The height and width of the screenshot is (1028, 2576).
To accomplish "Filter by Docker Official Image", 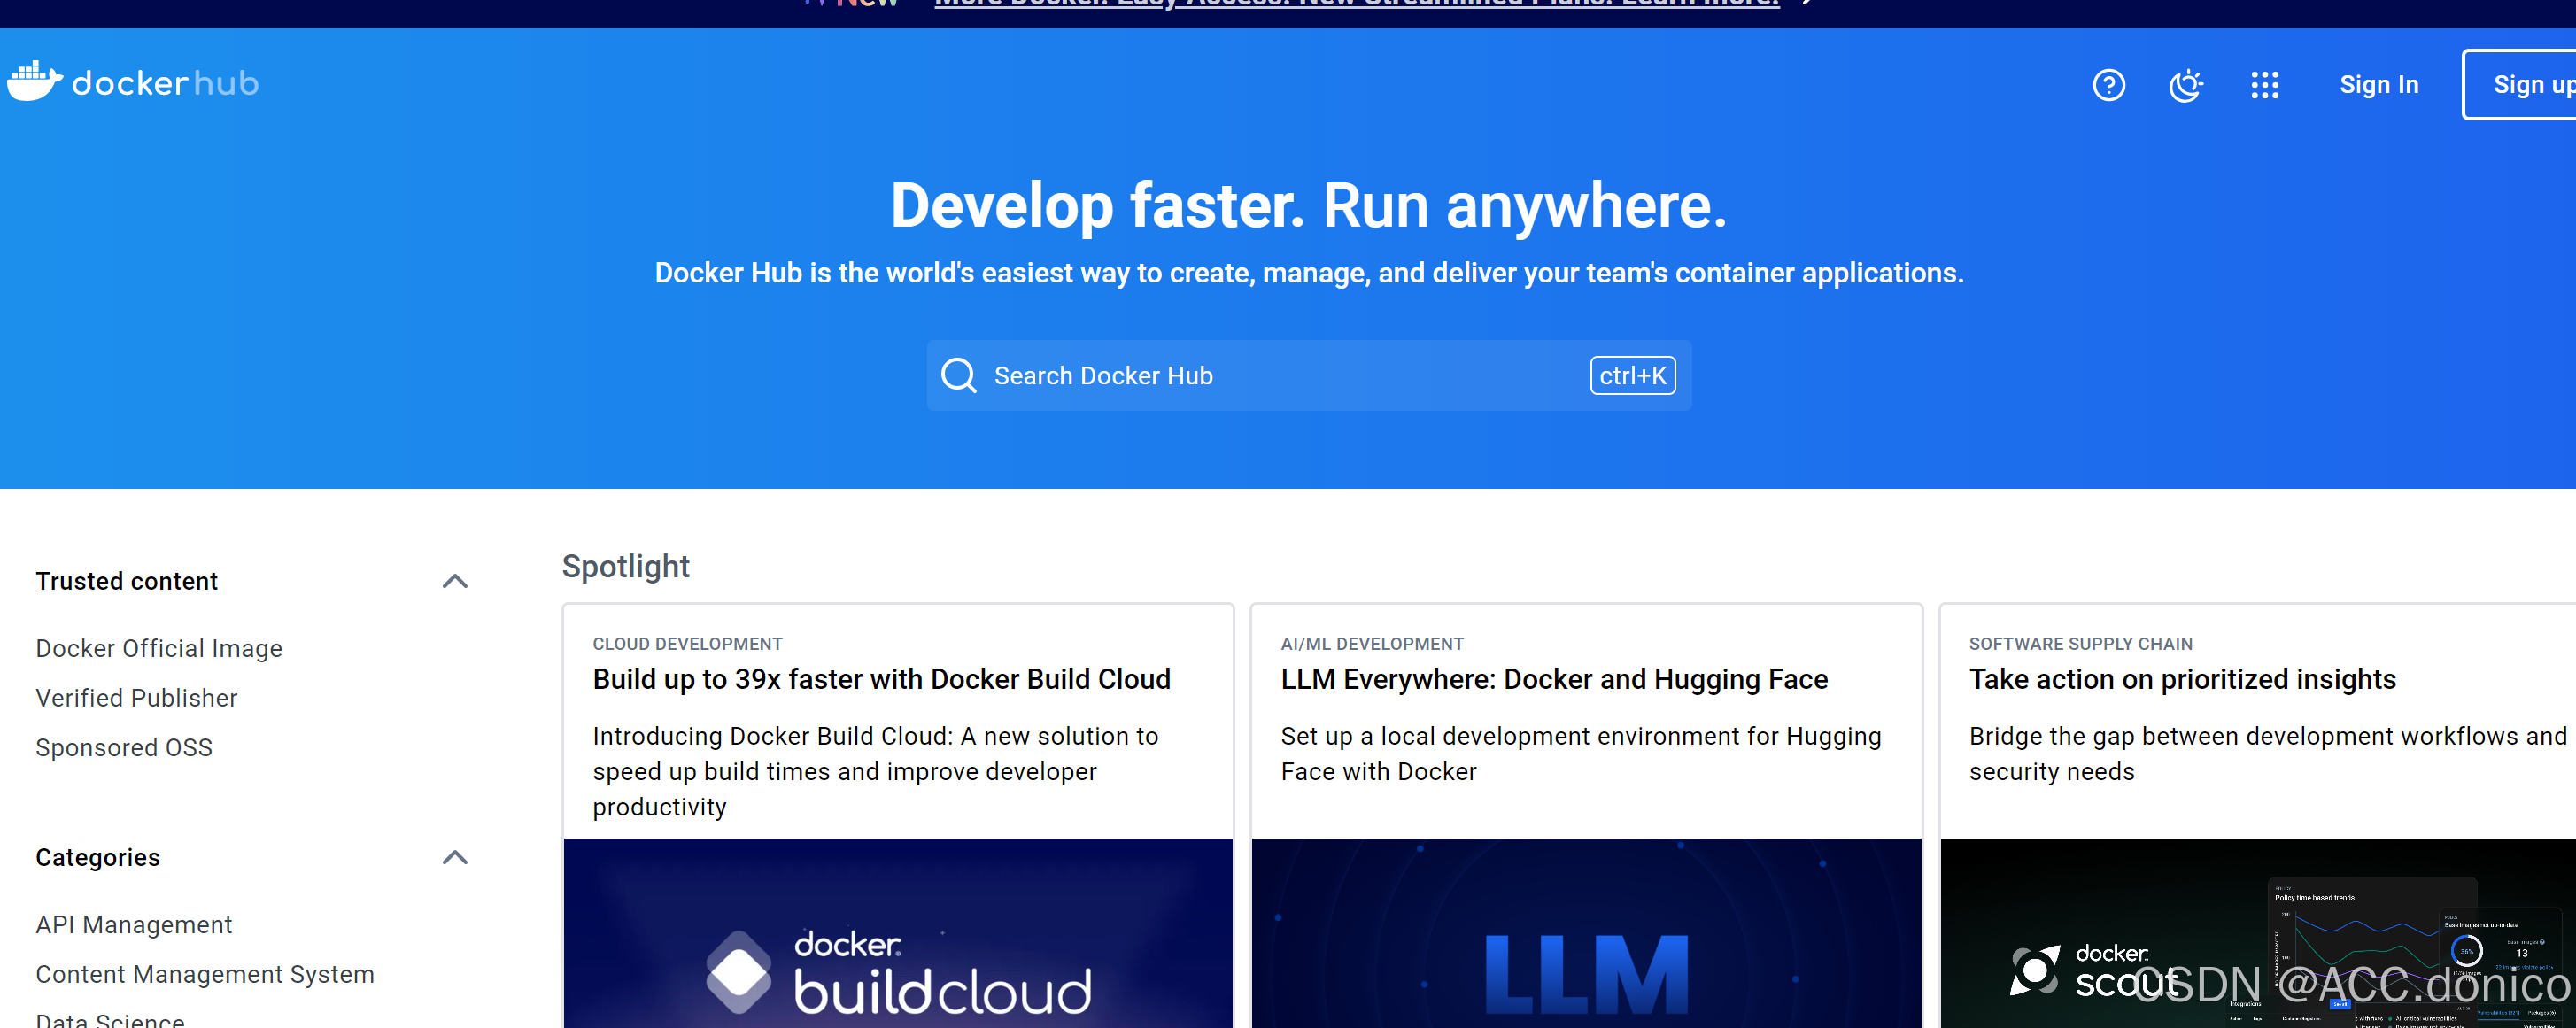I will [x=159, y=649].
